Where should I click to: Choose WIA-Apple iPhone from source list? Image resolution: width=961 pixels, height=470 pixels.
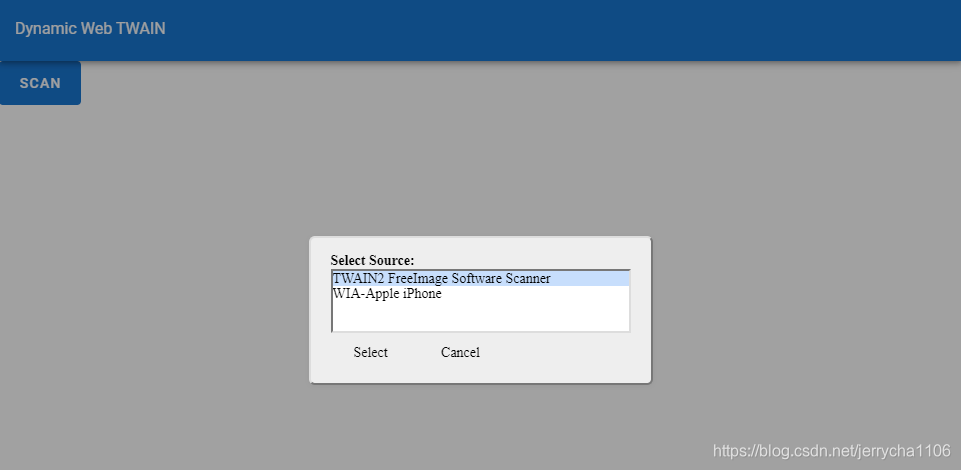[x=480, y=294]
